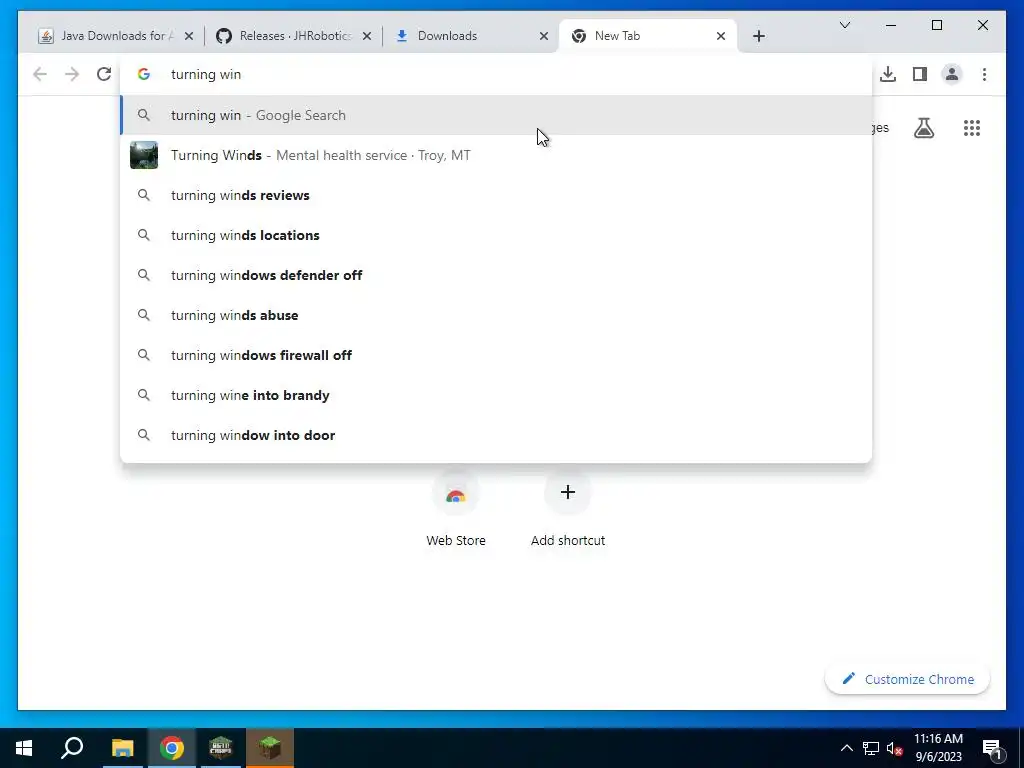Select 'turning win - Google Search' suggestion
Viewport: 1024px width, 768px height.
tap(496, 115)
